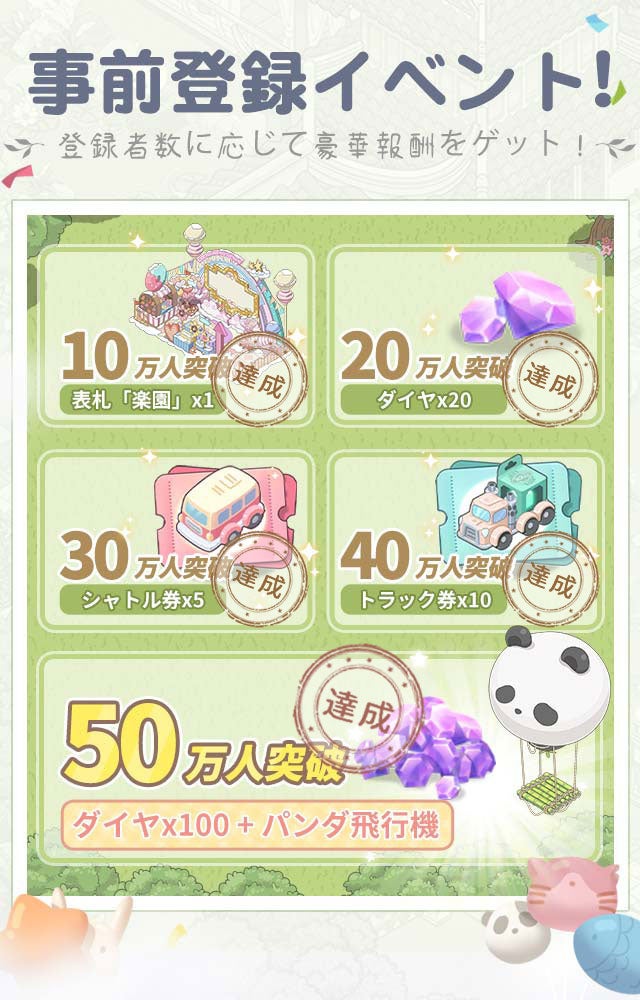Screen dimensions: 640x1000
Task: Click the 登録者数に応じて豪華報酬をゲット subtitle
Action: pyautogui.click(x=322, y=146)
